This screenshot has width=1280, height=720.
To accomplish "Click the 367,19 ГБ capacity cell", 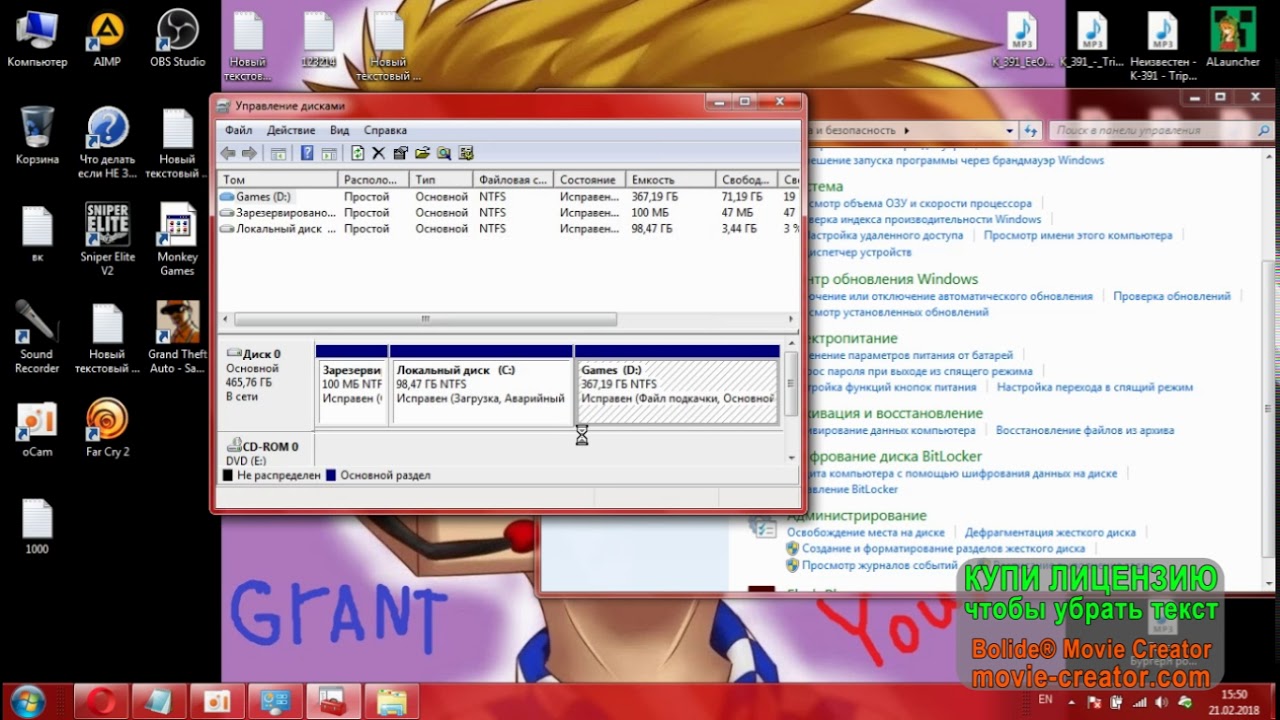I will pos(654,197).
